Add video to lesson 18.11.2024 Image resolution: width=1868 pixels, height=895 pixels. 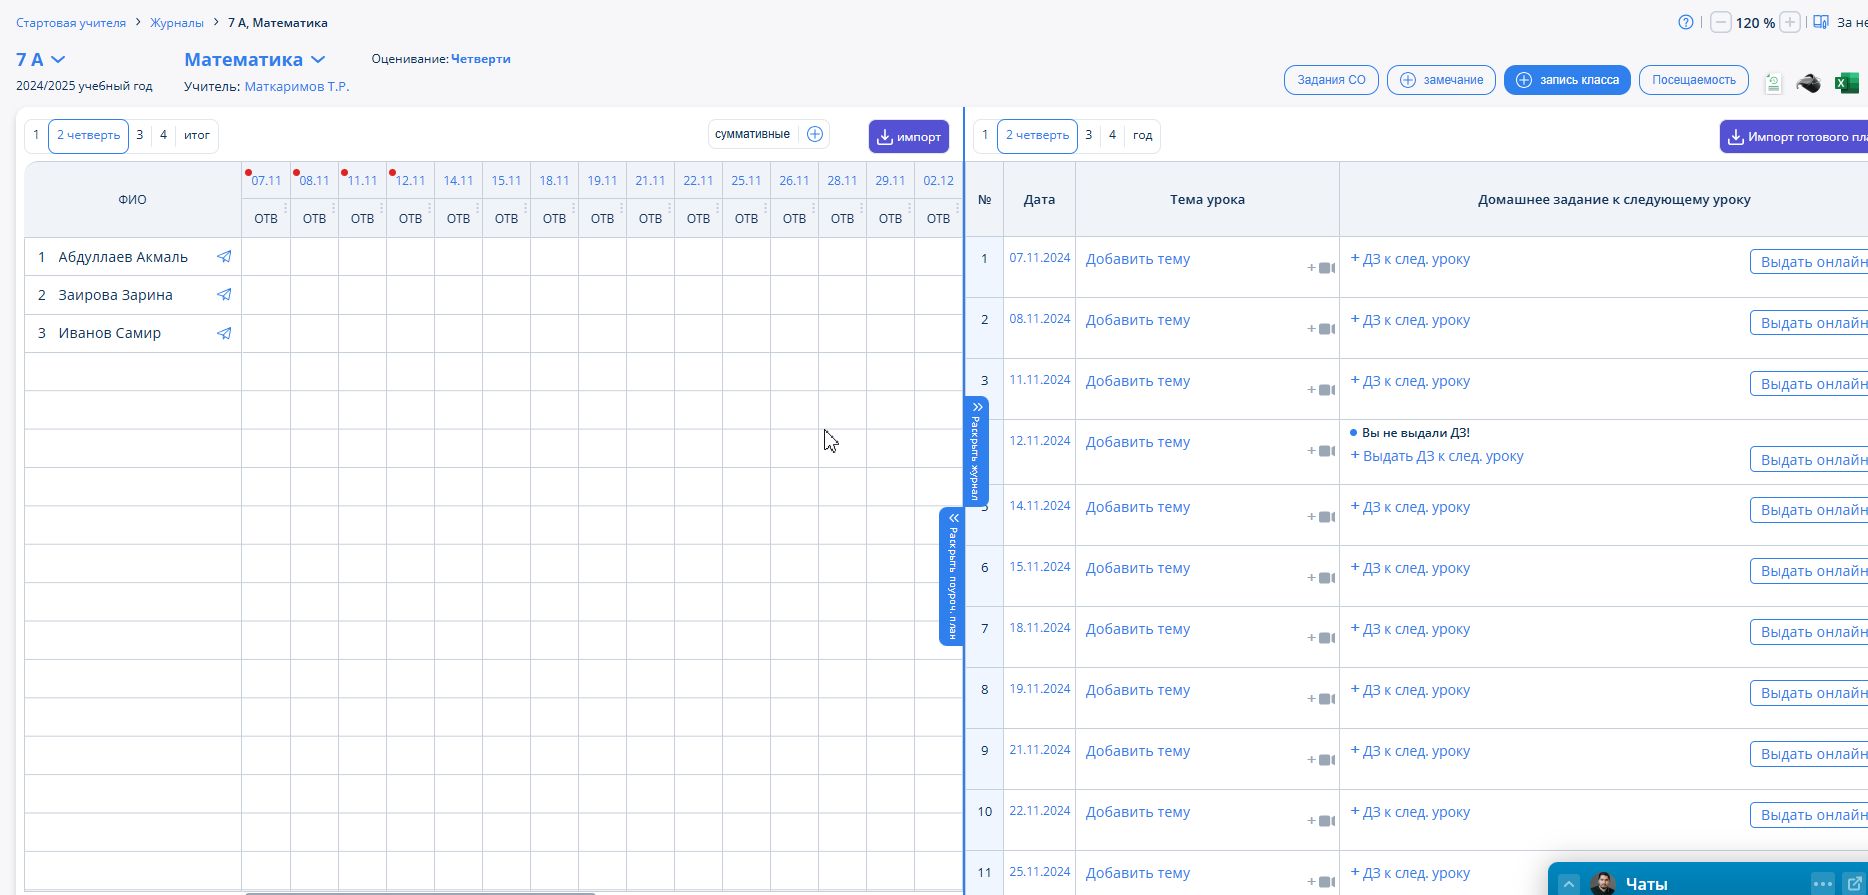[1321, 638]
